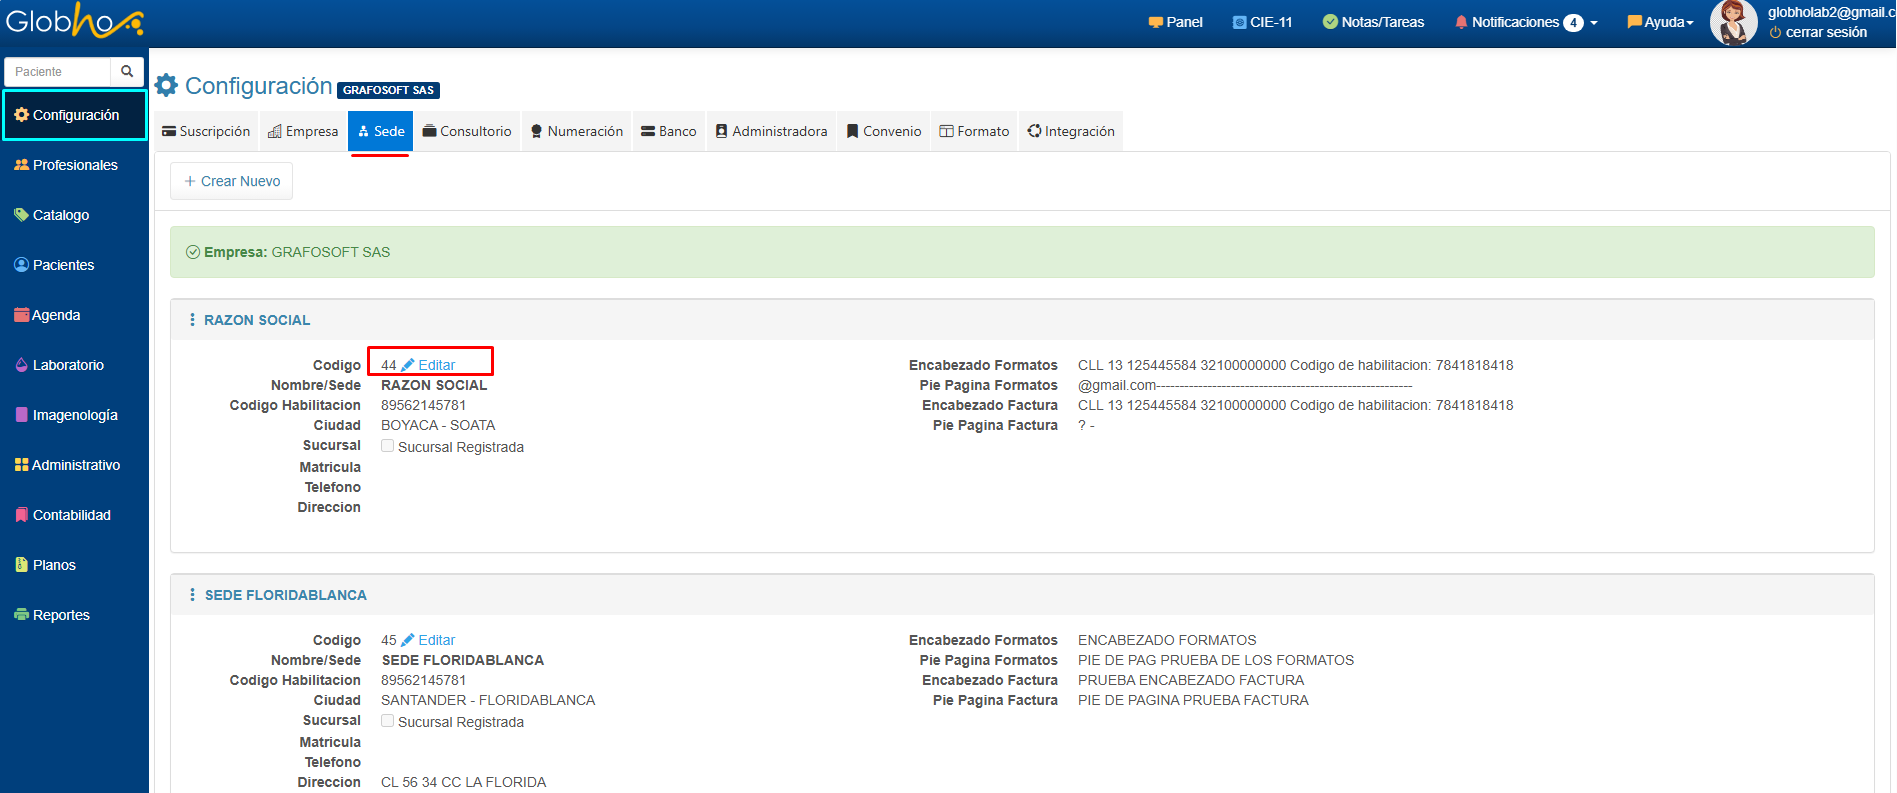Toggle Sucursal Registrada for RAZON SOCIAL
The height and width of the screenshot is (793, 1897).
(x=388, y=446)
